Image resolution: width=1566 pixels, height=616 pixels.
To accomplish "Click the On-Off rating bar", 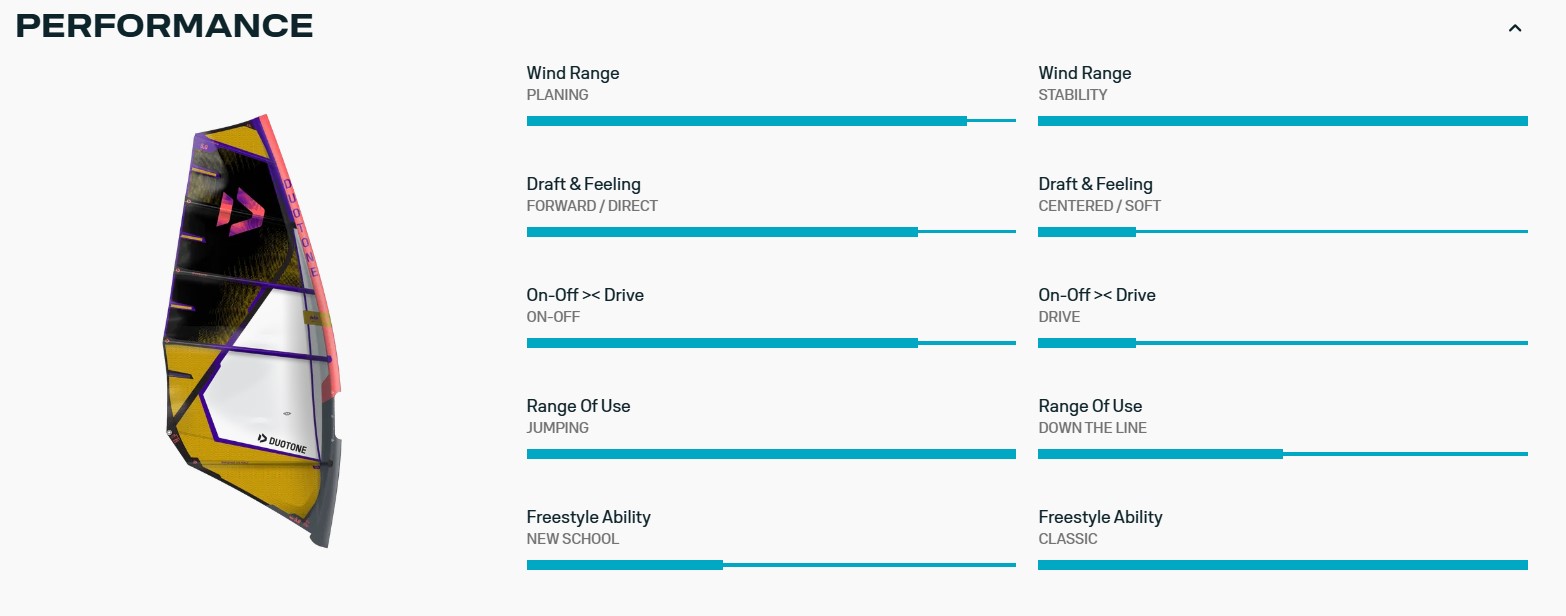I will (x=771, y=343).
